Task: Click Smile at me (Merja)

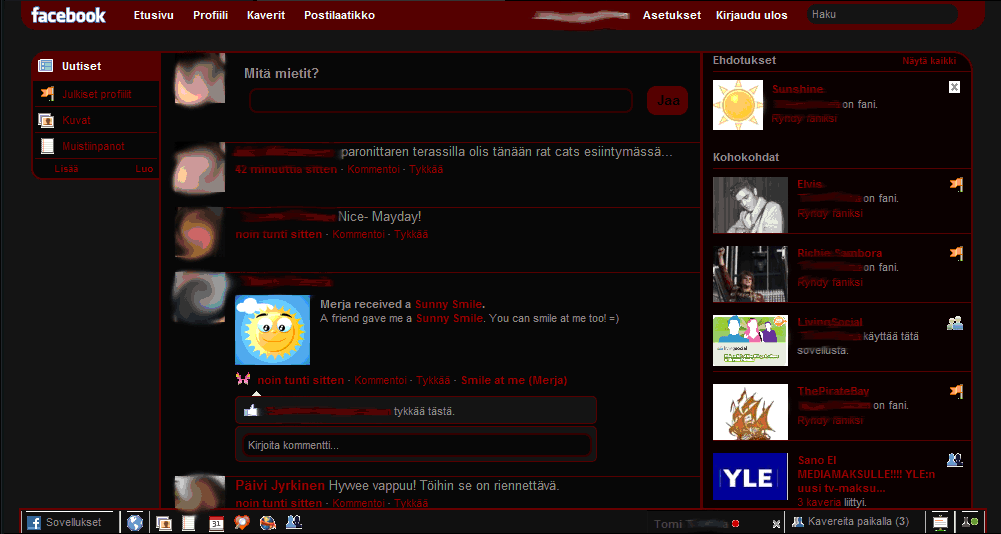Action: click(x=514, y=380)
